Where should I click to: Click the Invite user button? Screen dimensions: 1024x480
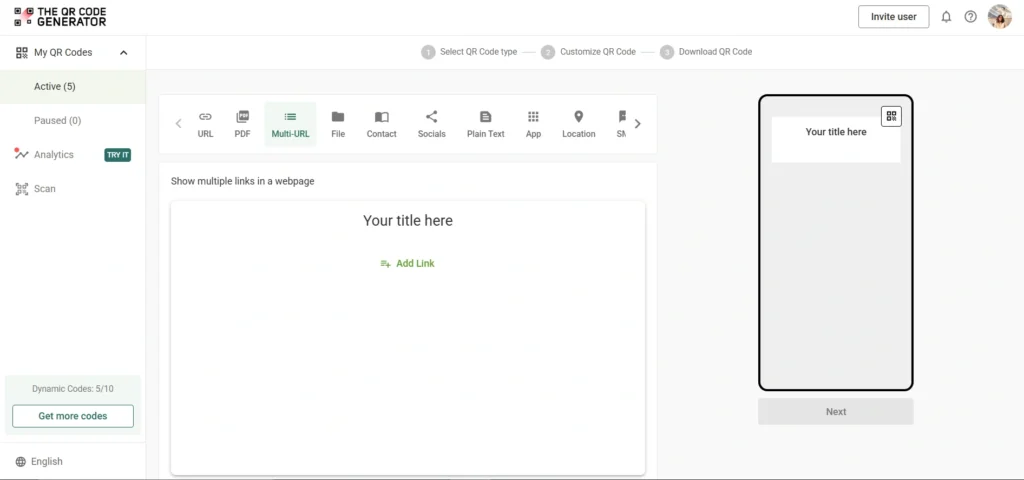(893, 17)
